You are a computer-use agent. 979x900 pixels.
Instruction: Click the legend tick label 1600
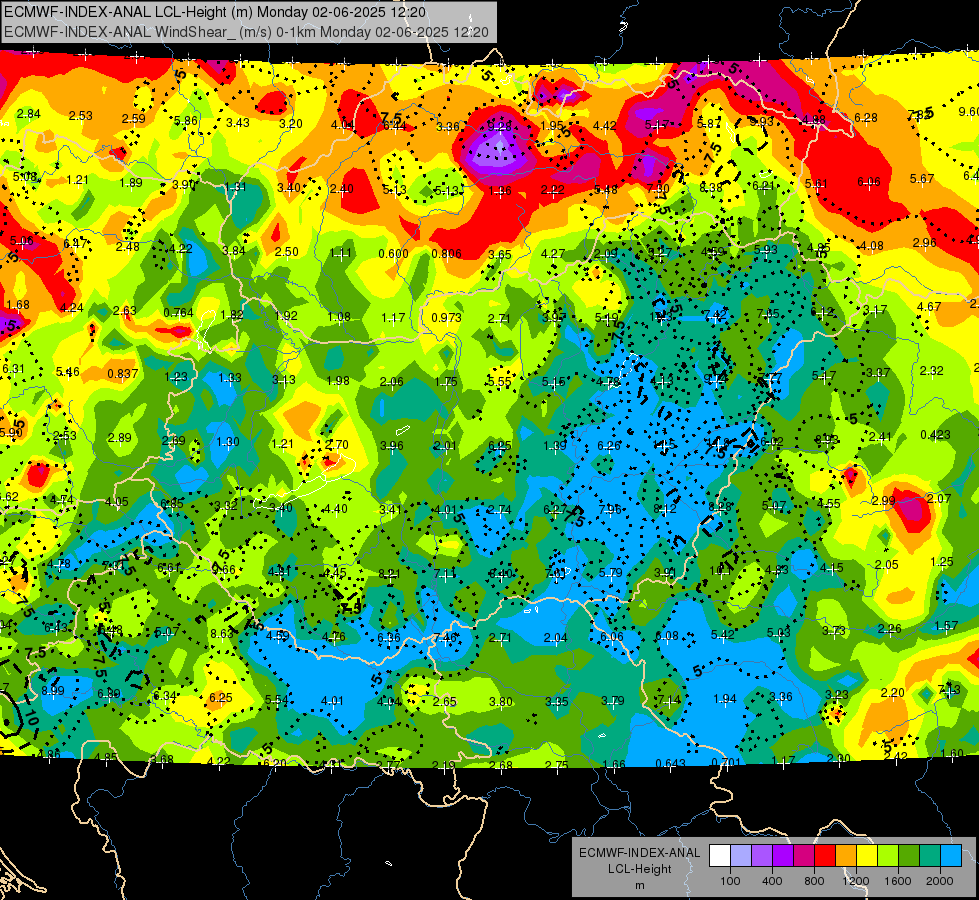[898, 881]
